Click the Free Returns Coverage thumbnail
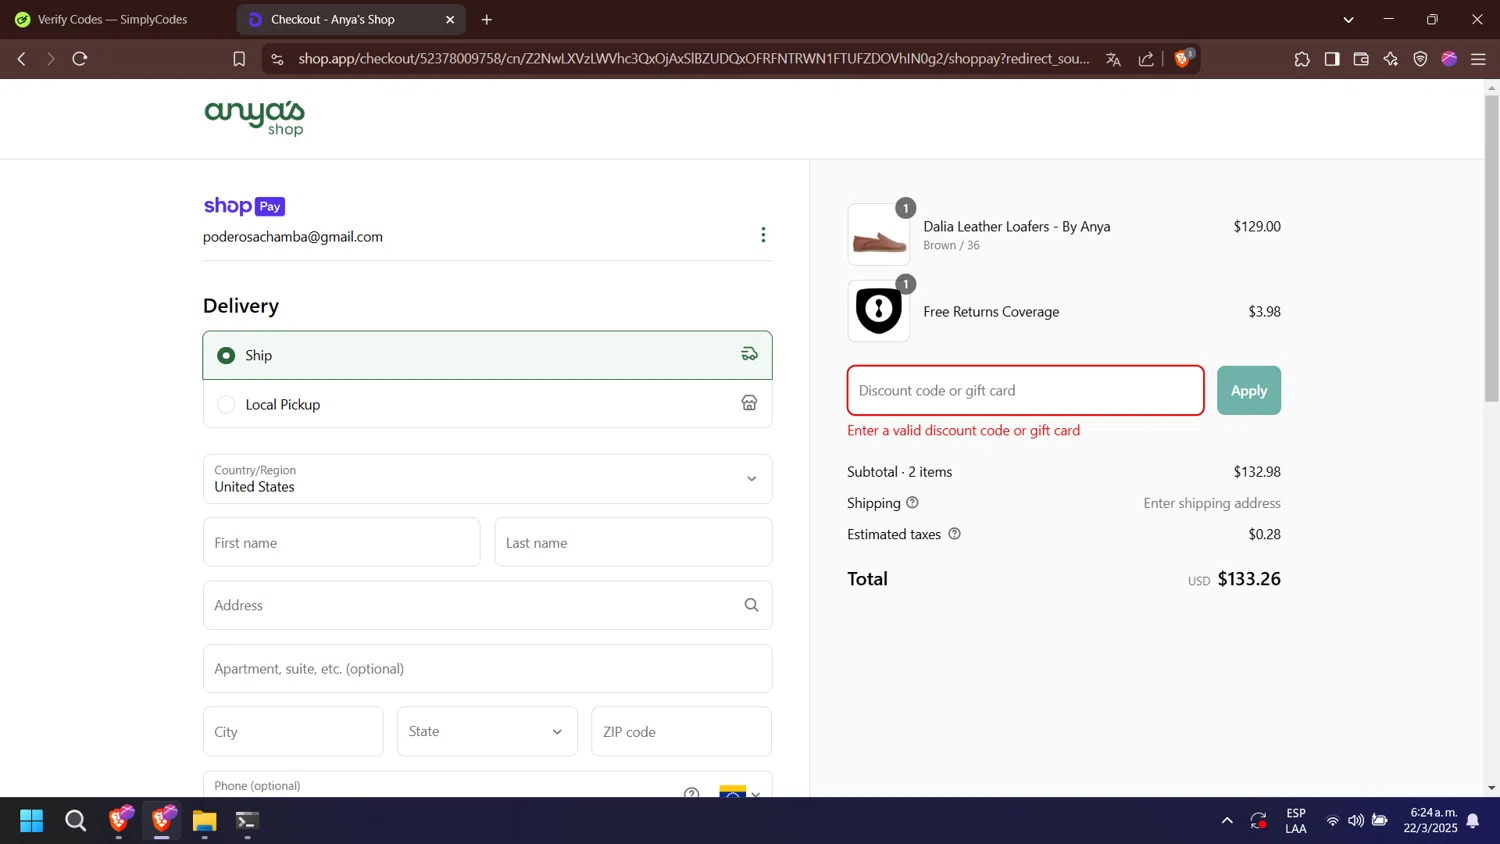 pos(879,311)
